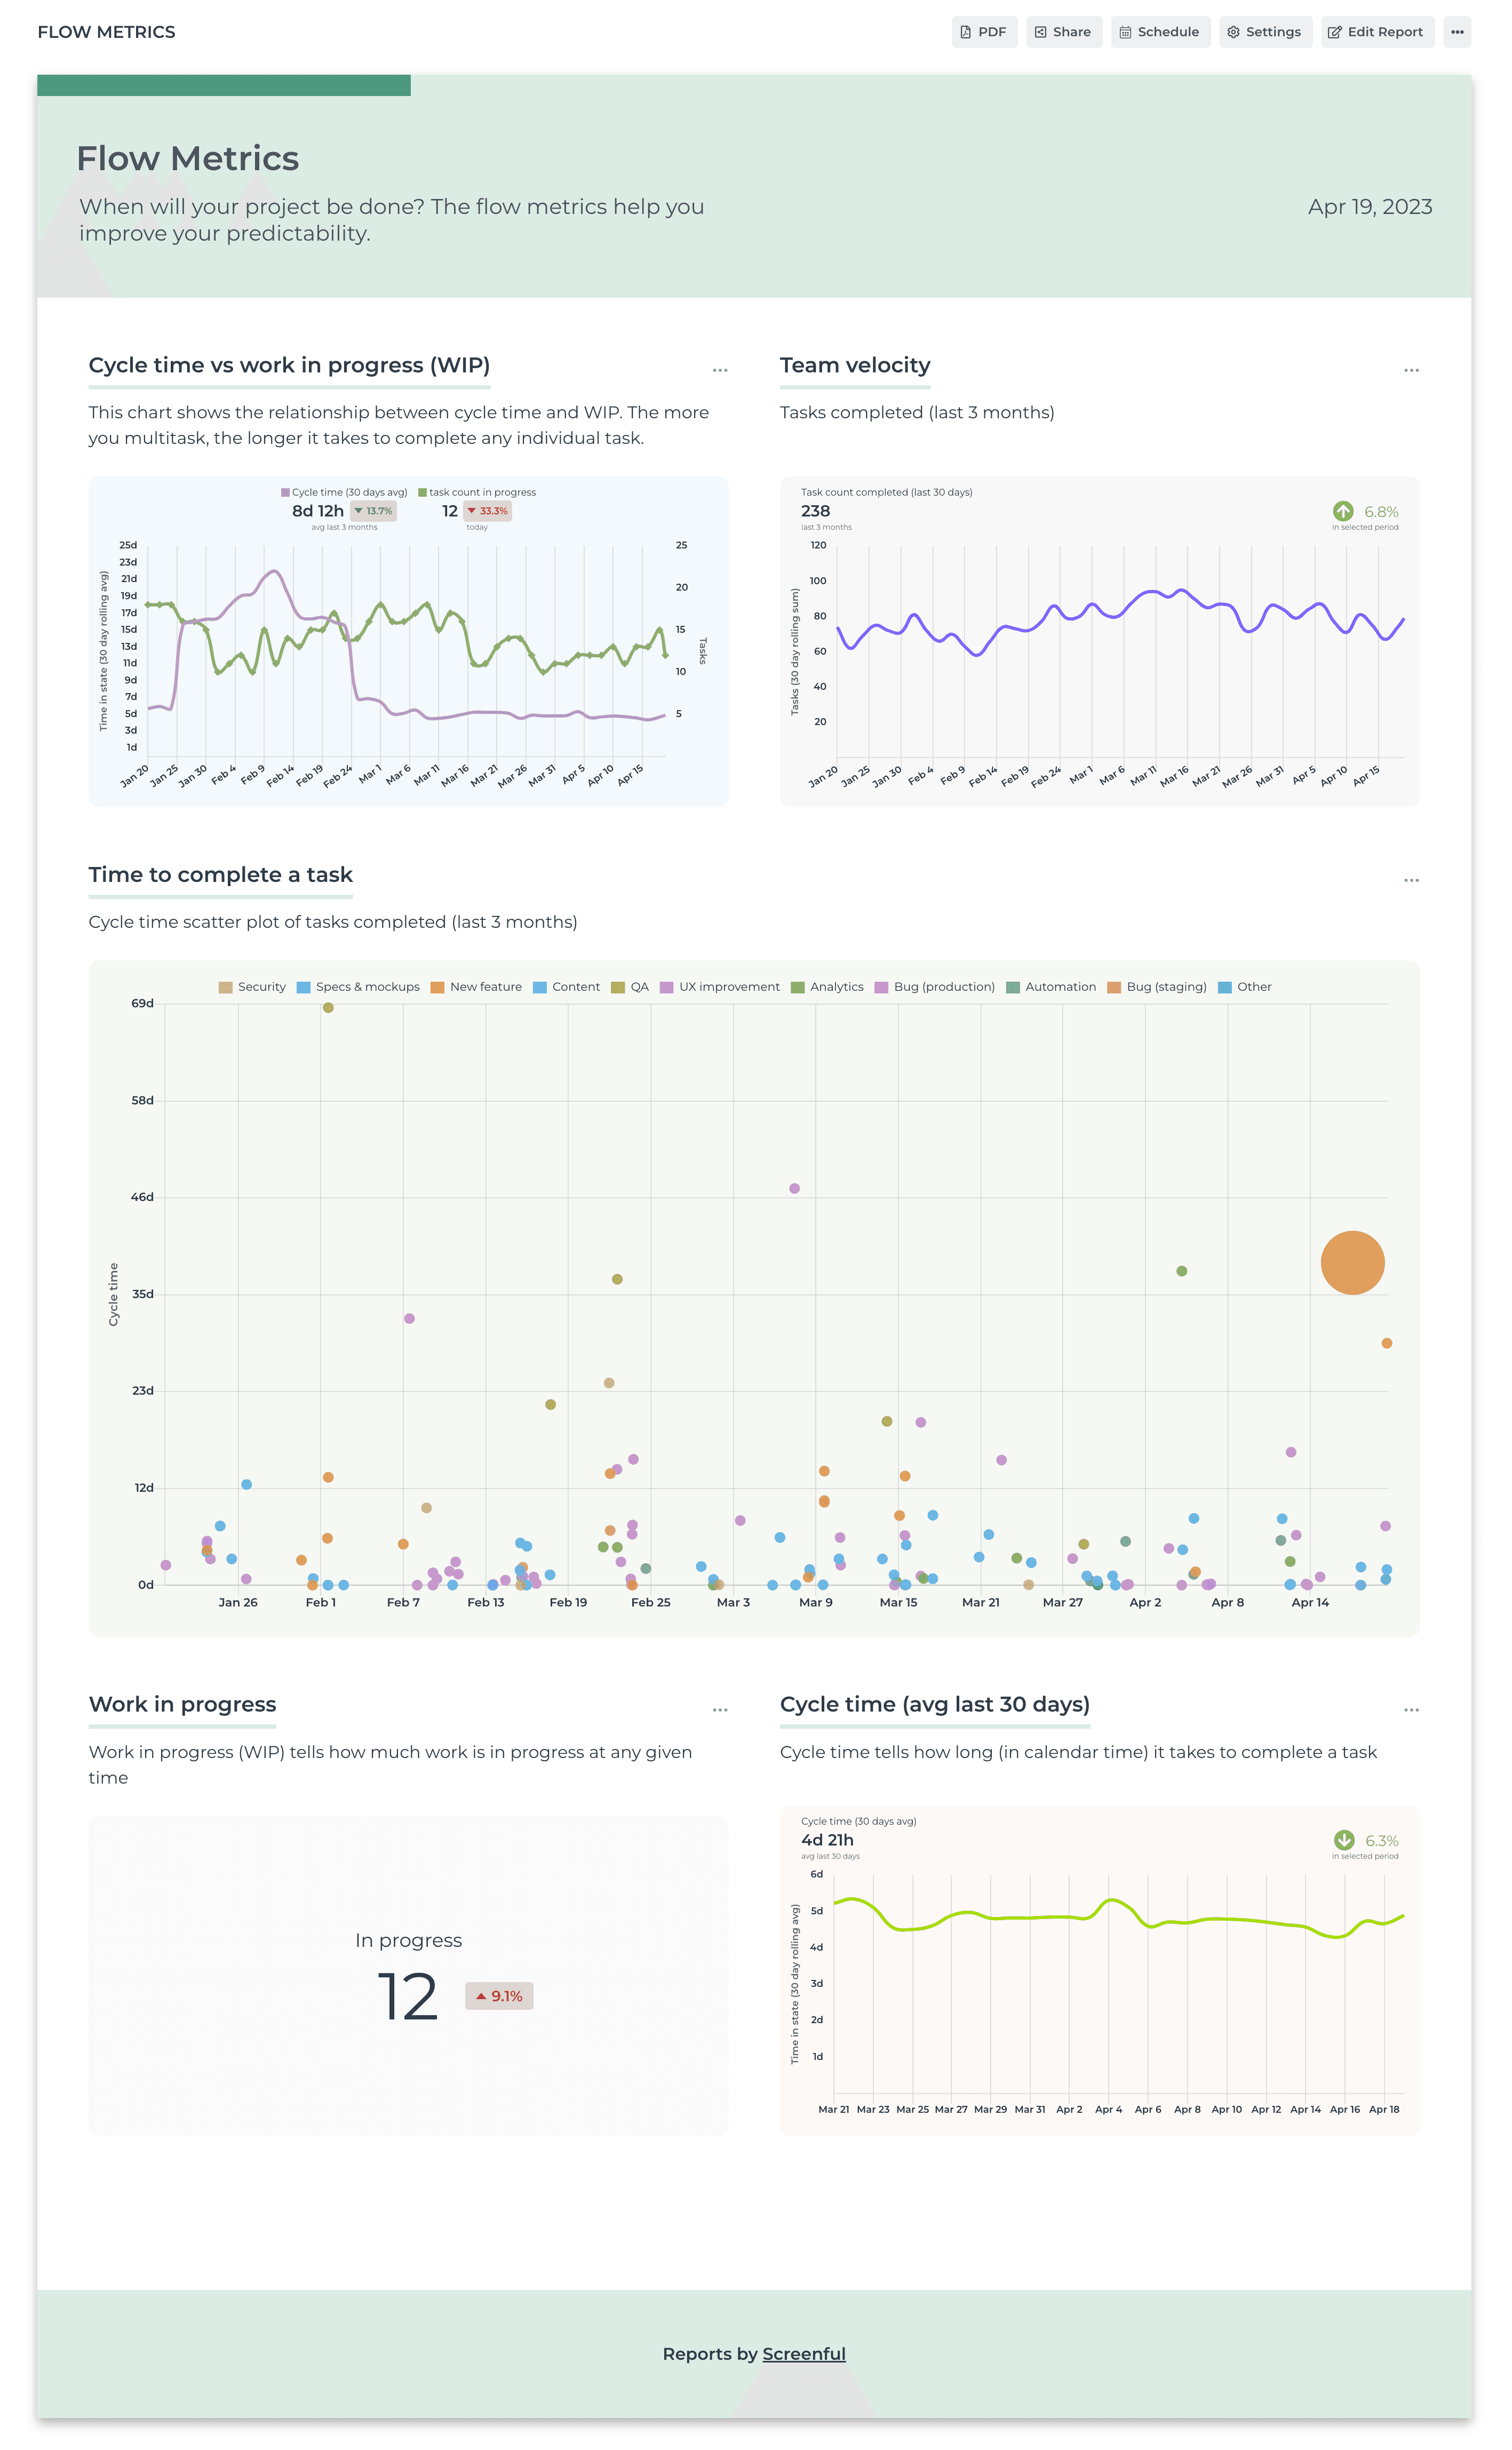Click the 4d 21h cycle time value

[827, 1840]
